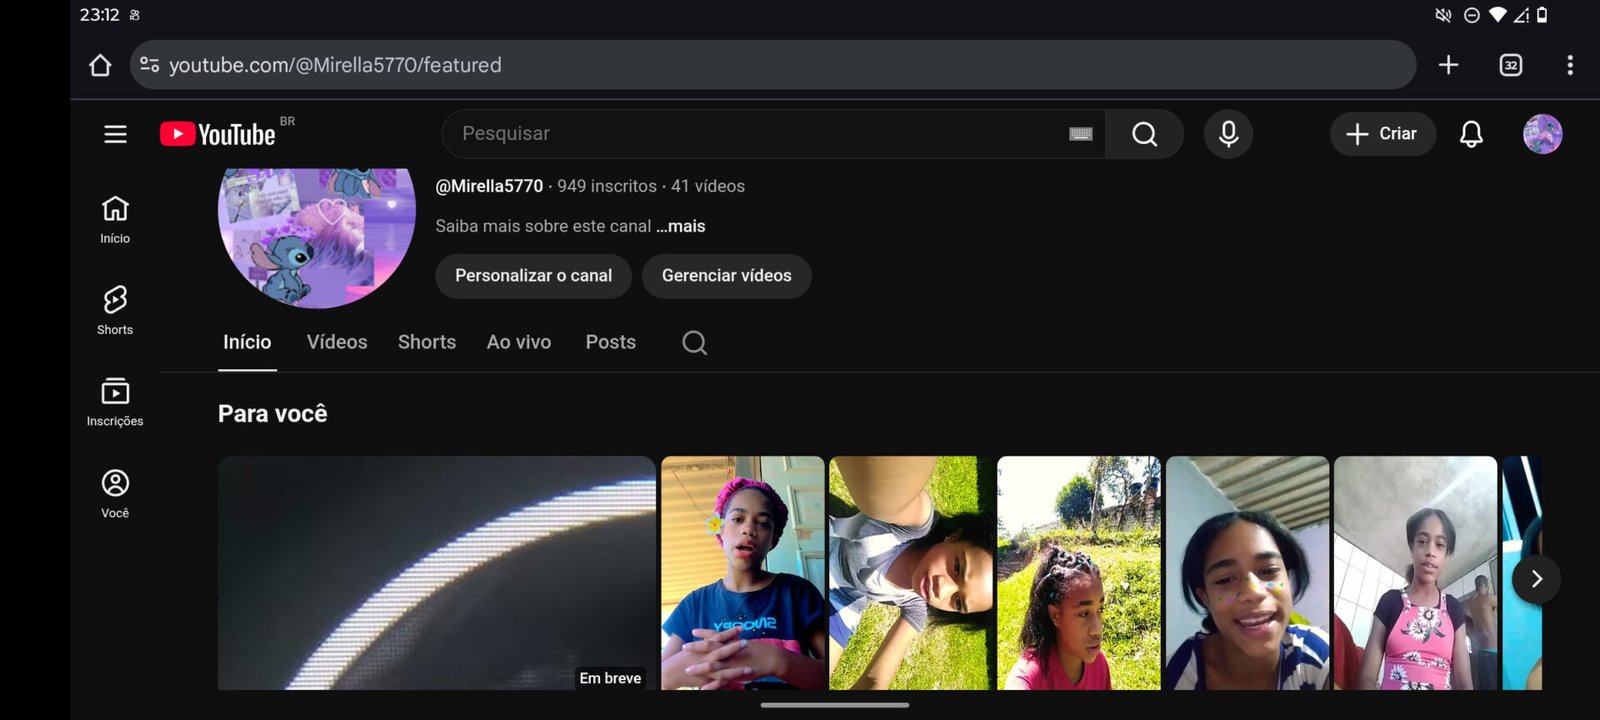Toggle the on-screen keyboard icon
1600x720 pixels.
[1080, 134]
